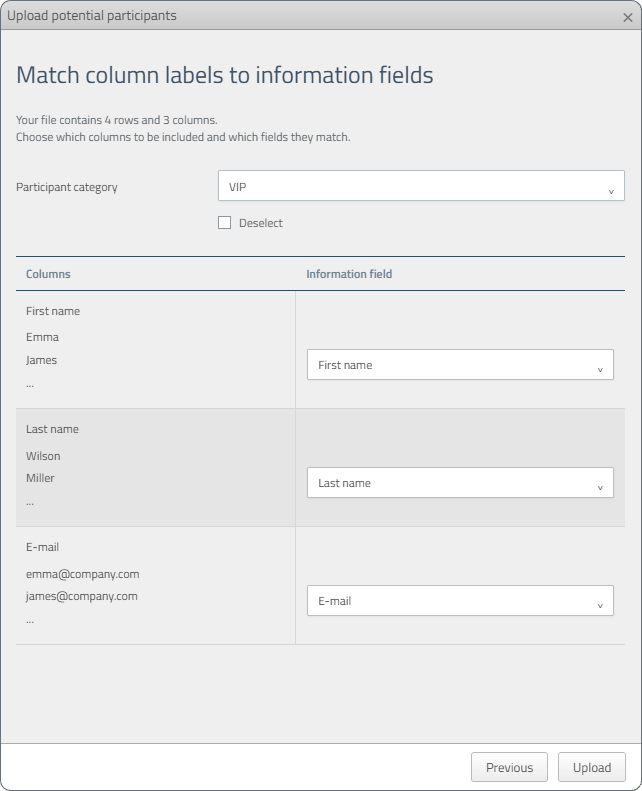Click the Upload potential participants title
Viewport: 642px width, 791px height.
[92, 16]
